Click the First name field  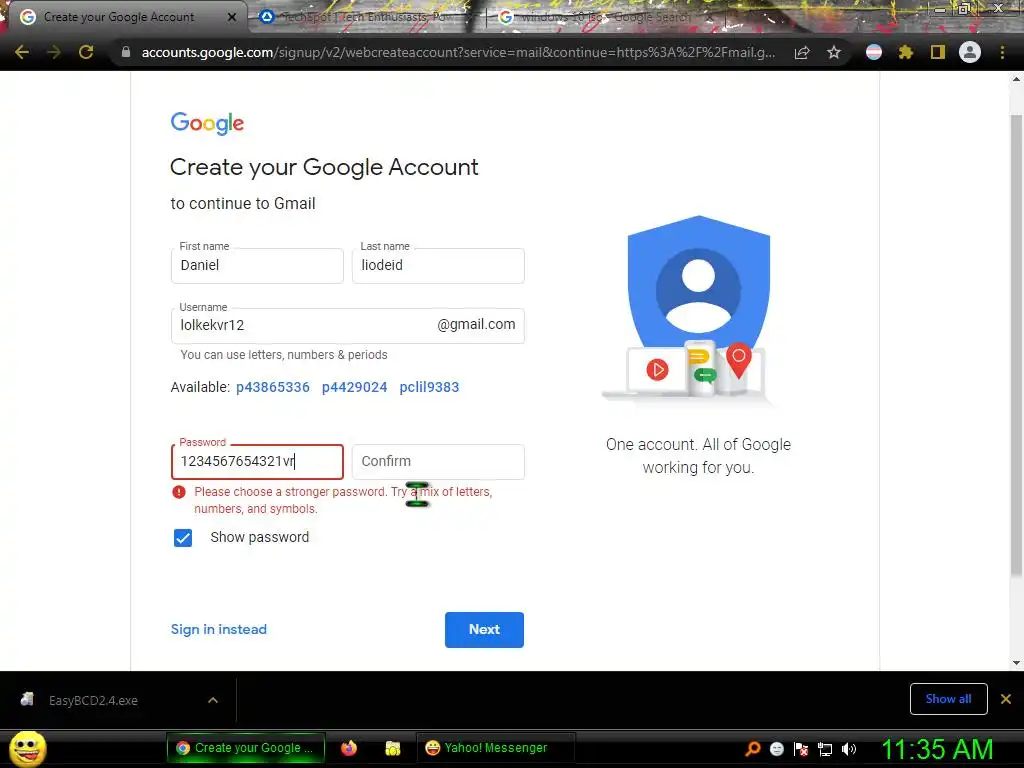[x=257, y=265]
